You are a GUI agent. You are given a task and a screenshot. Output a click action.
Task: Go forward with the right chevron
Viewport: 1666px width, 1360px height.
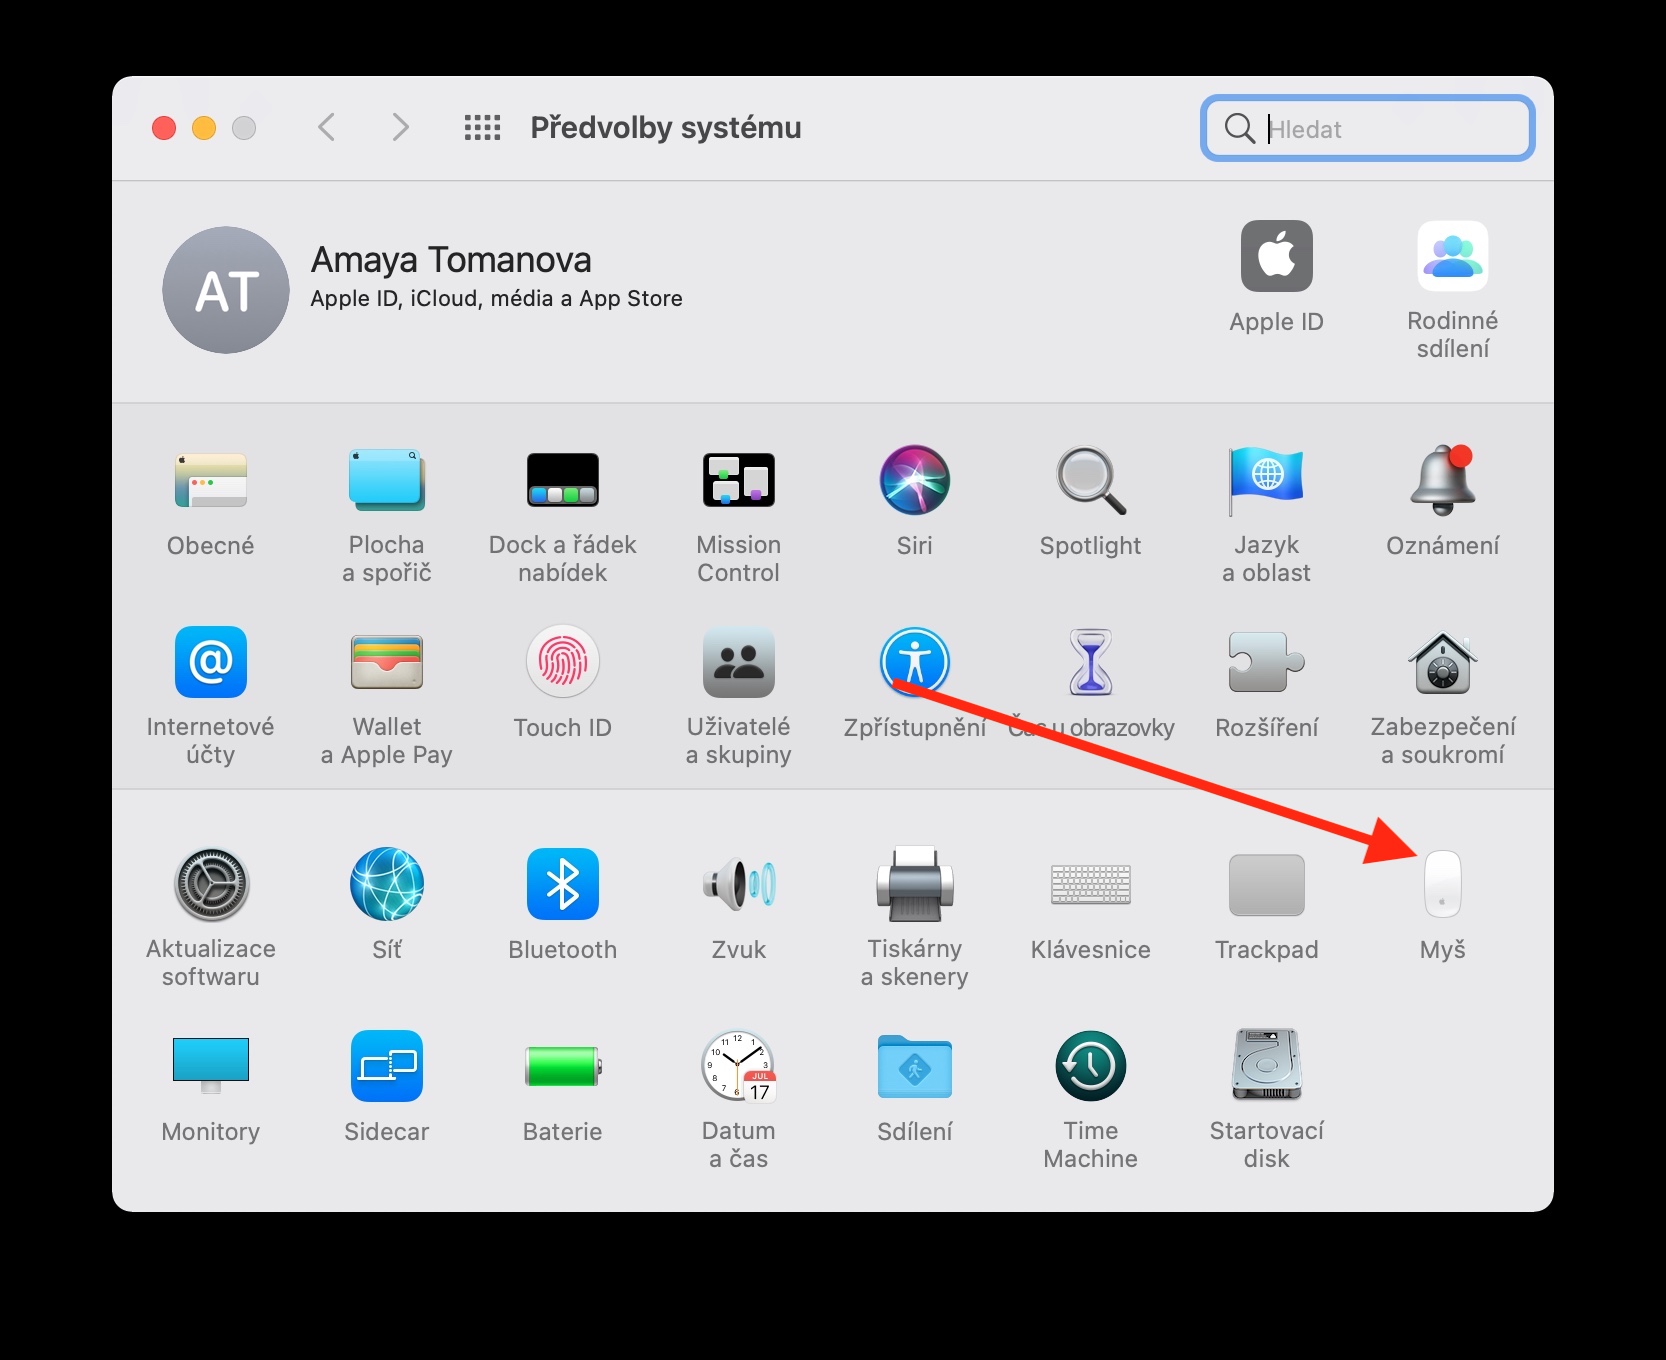(401, 127)
